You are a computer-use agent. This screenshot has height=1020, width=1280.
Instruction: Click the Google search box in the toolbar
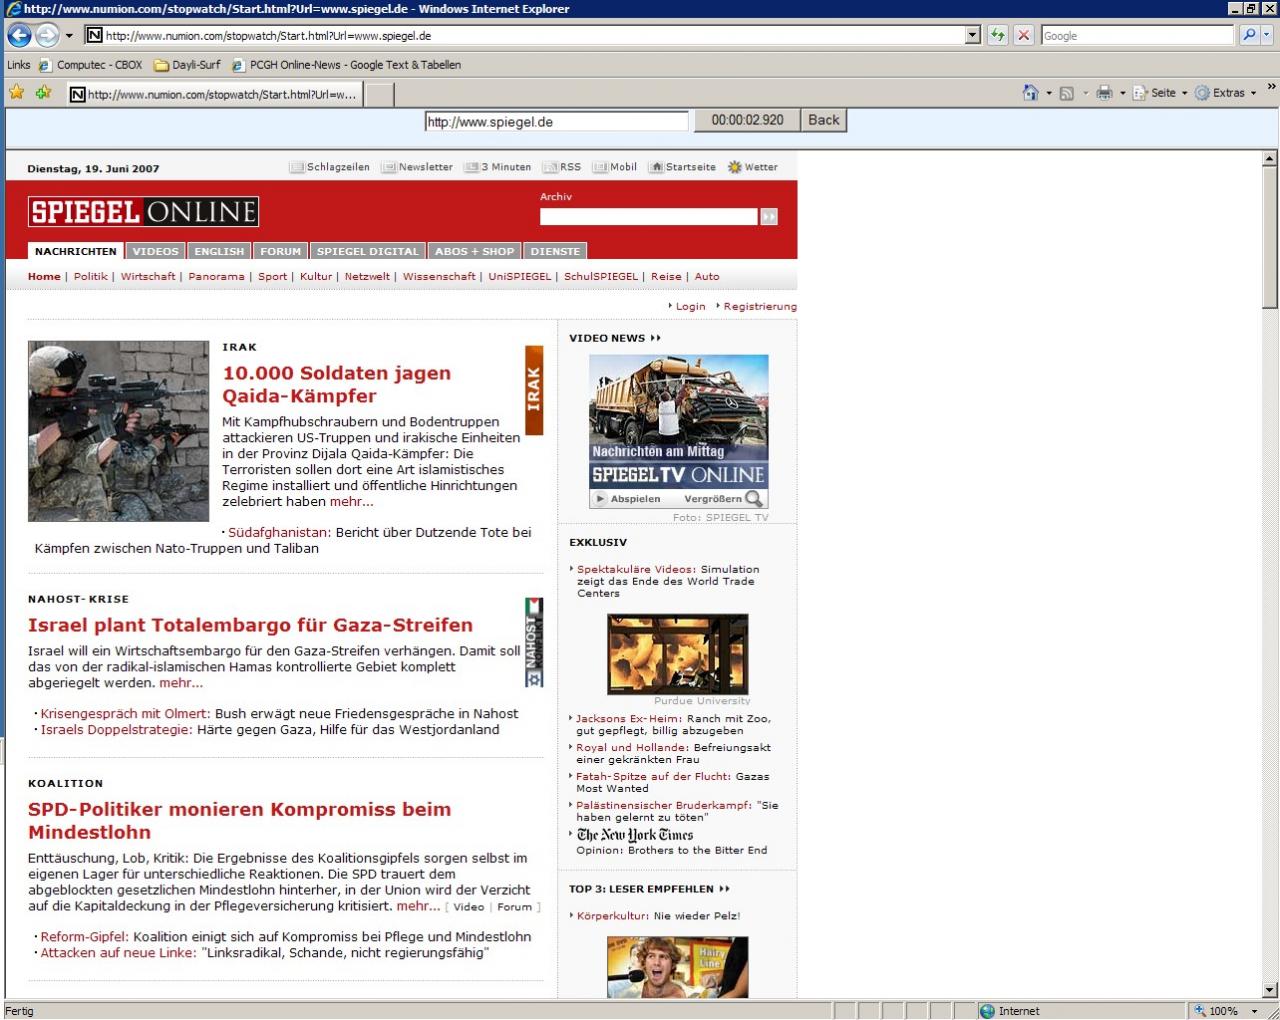[x=1138, y=36]
